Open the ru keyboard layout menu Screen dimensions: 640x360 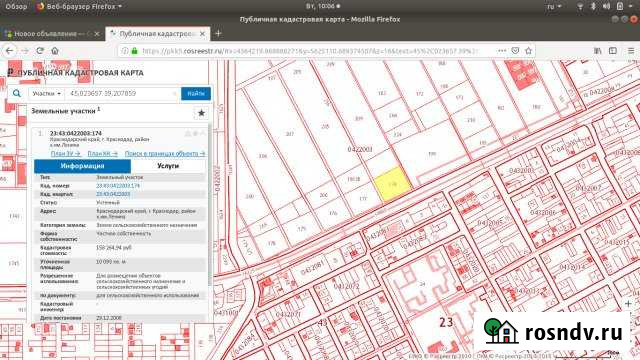[x=554, y=7]
